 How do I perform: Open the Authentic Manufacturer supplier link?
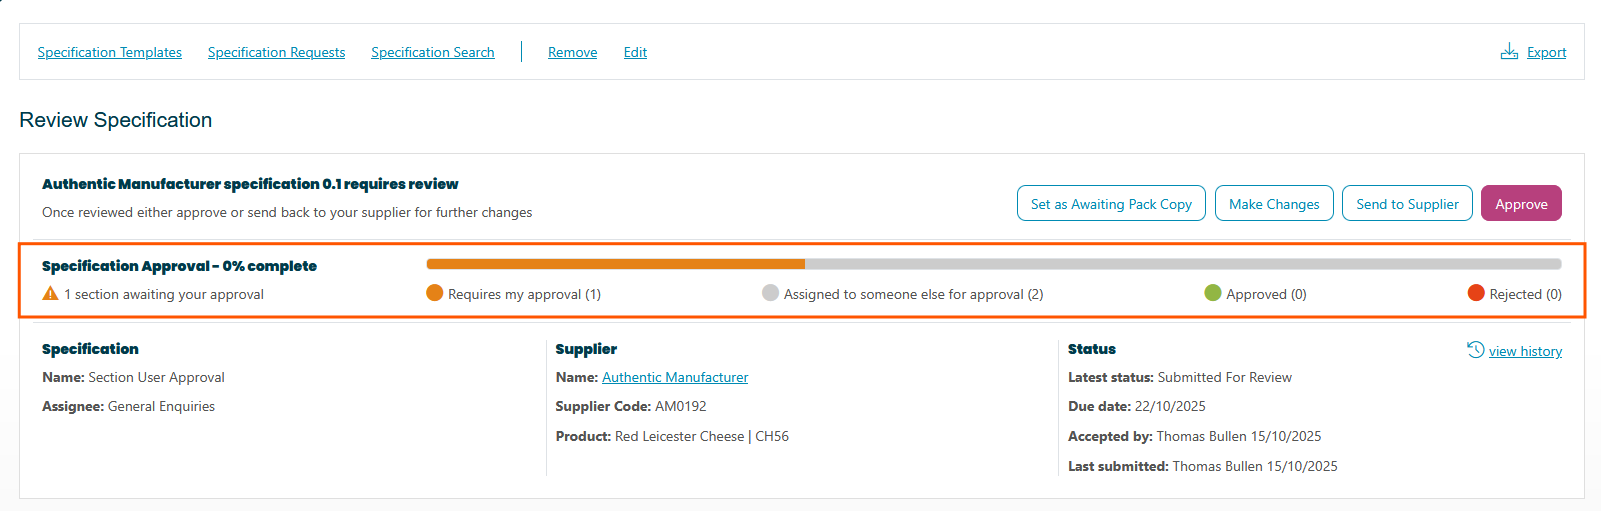point(675,377)
